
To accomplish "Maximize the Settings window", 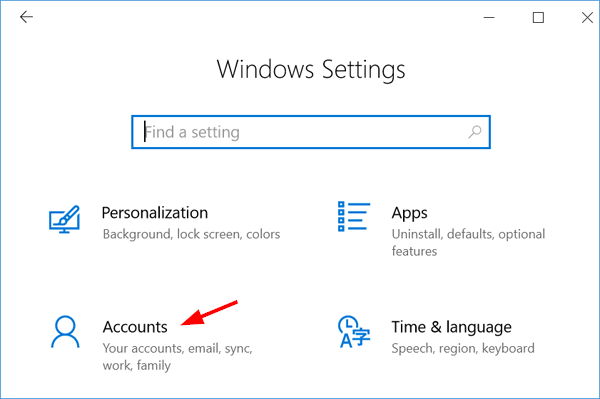I will pos(538,17).
